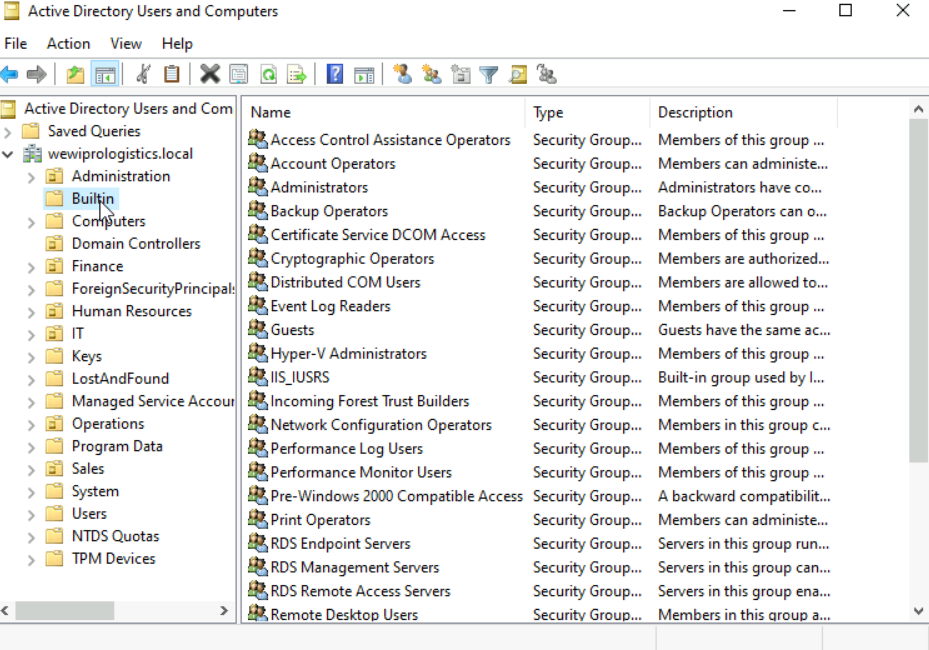This screenshot has width=929, height=650.
Task: Open the File menu
Action: (x=15, y=44)
